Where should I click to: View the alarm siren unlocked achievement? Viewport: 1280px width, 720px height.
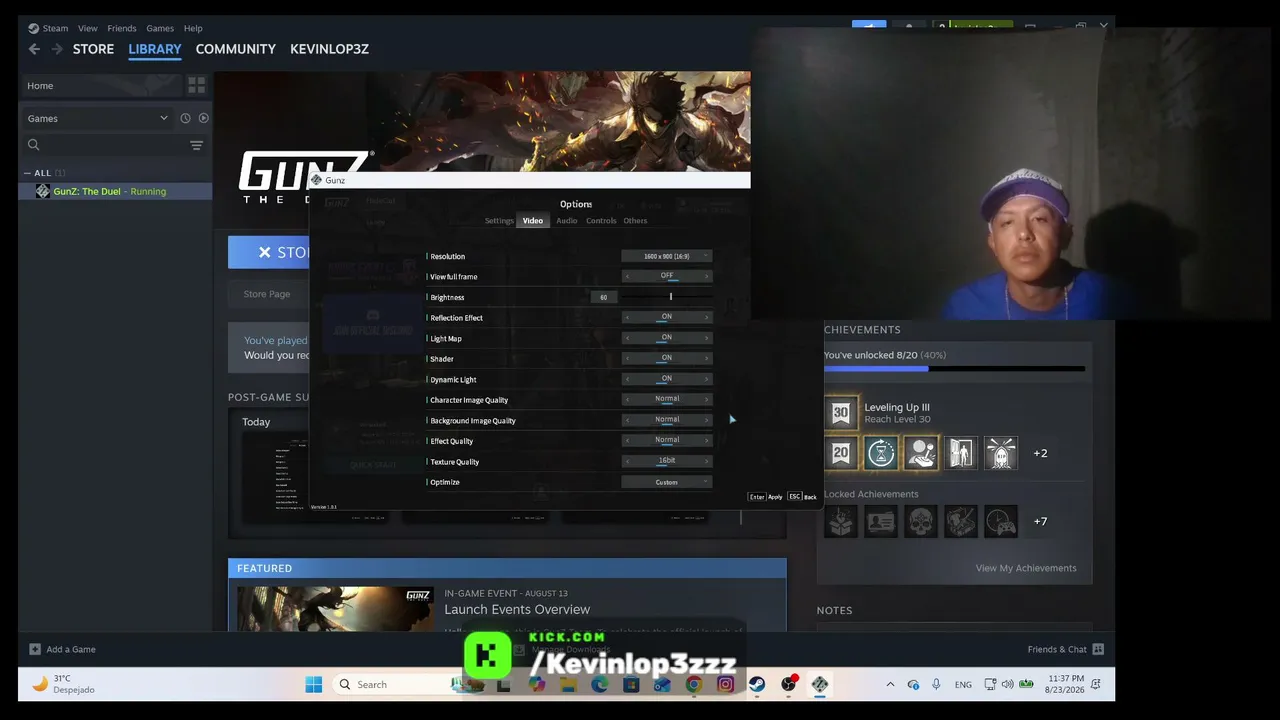[x=1001, y=453]
